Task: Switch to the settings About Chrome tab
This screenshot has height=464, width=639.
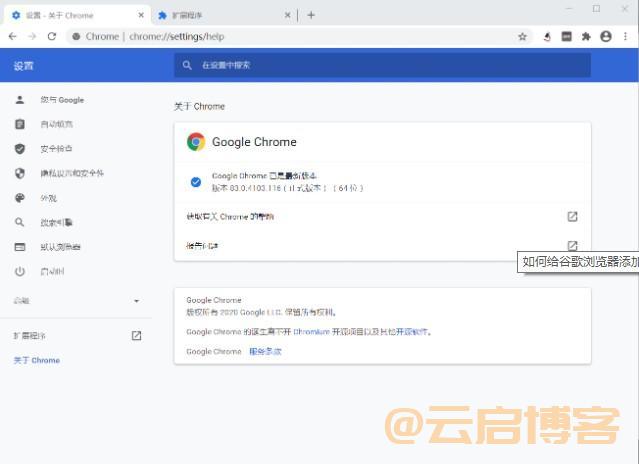Action: click(77, 15)
